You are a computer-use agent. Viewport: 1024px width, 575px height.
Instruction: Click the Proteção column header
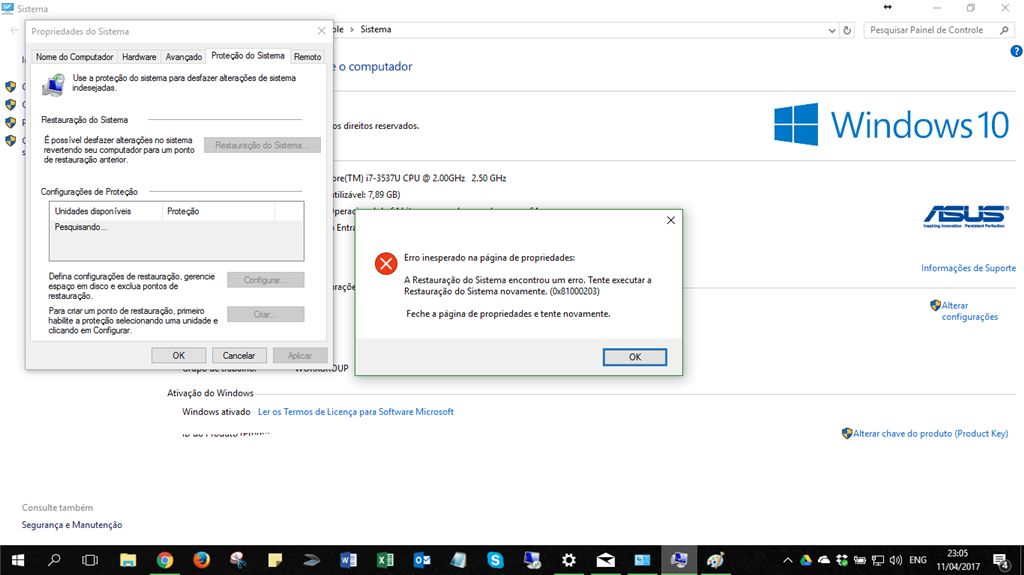(x=218, y=211)
